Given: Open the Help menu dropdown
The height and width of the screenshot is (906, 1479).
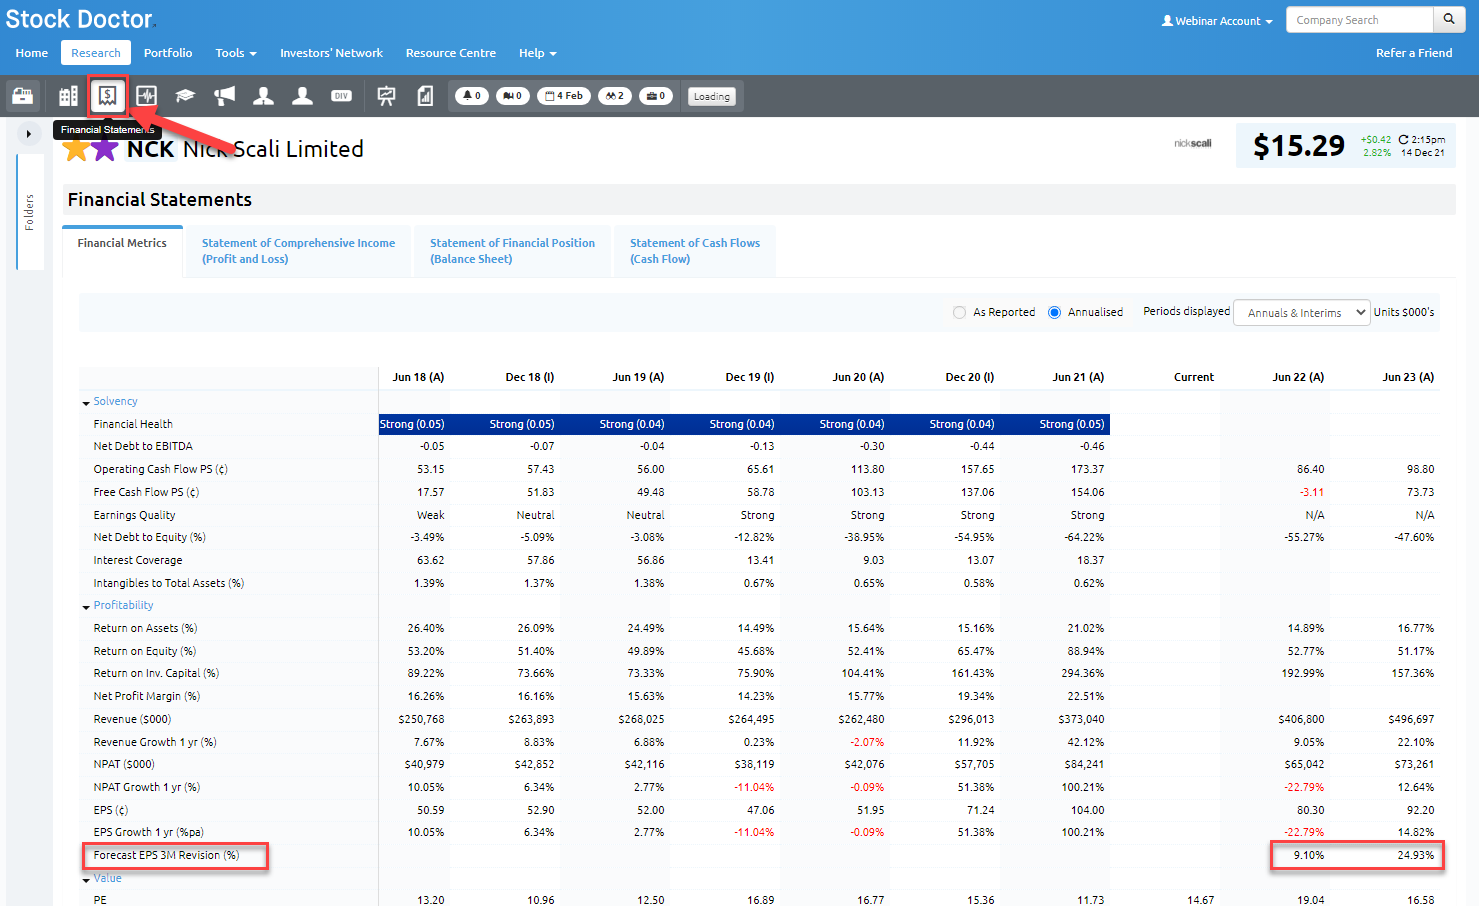Looking at the screenshot, I should [x=537, y=53].
